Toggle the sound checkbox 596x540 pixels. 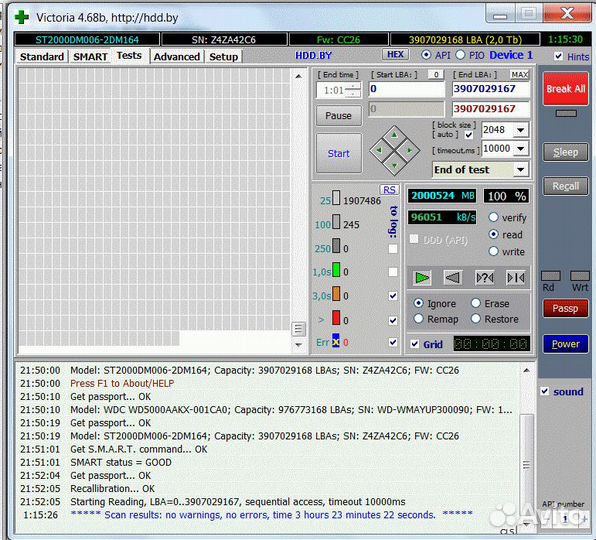[545, 391]
